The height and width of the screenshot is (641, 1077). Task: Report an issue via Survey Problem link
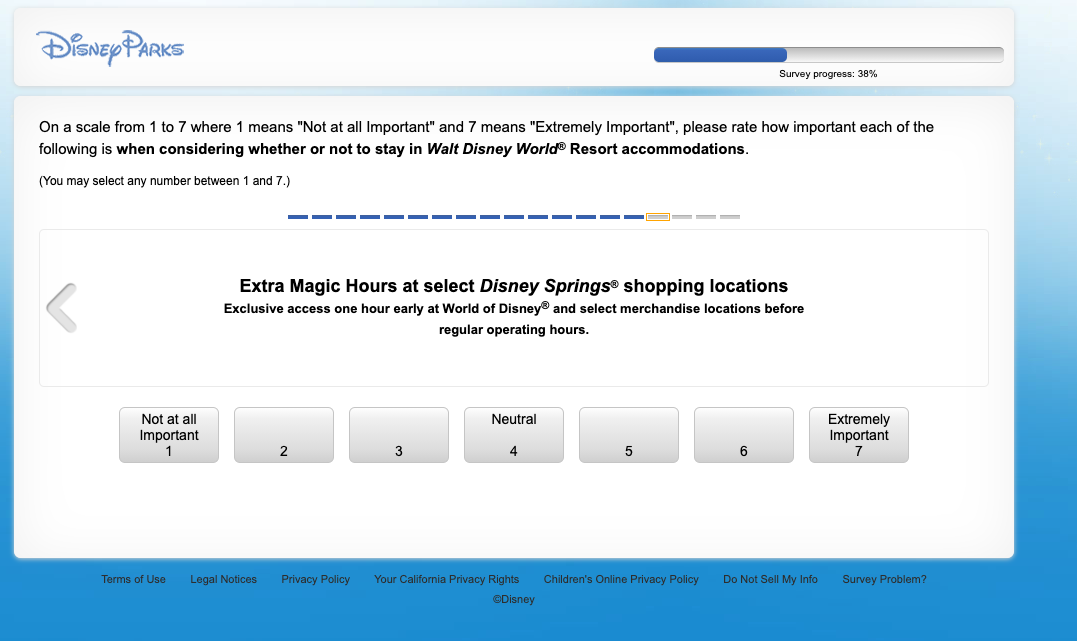884,579
